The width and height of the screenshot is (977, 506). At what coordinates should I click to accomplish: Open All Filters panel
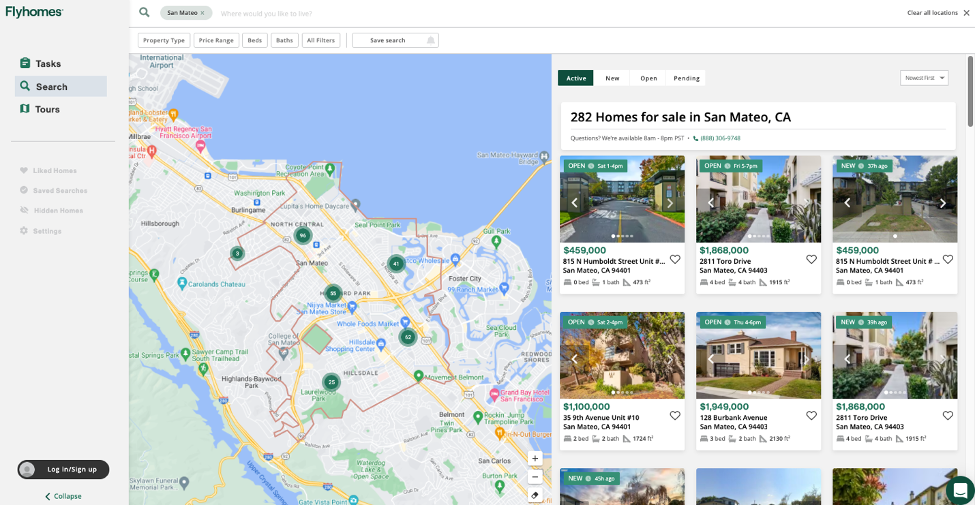(321, 41)
